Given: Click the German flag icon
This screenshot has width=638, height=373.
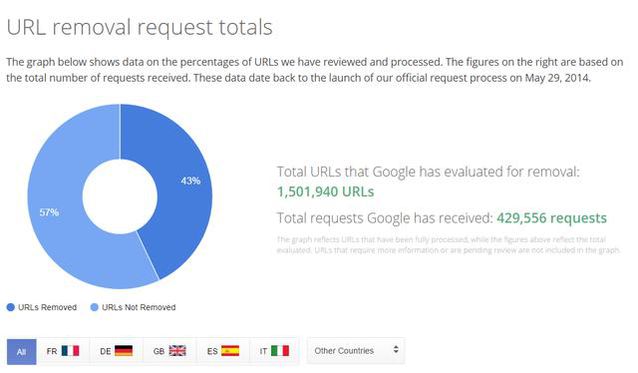Looking at the screenshot, I should point(123,351).
